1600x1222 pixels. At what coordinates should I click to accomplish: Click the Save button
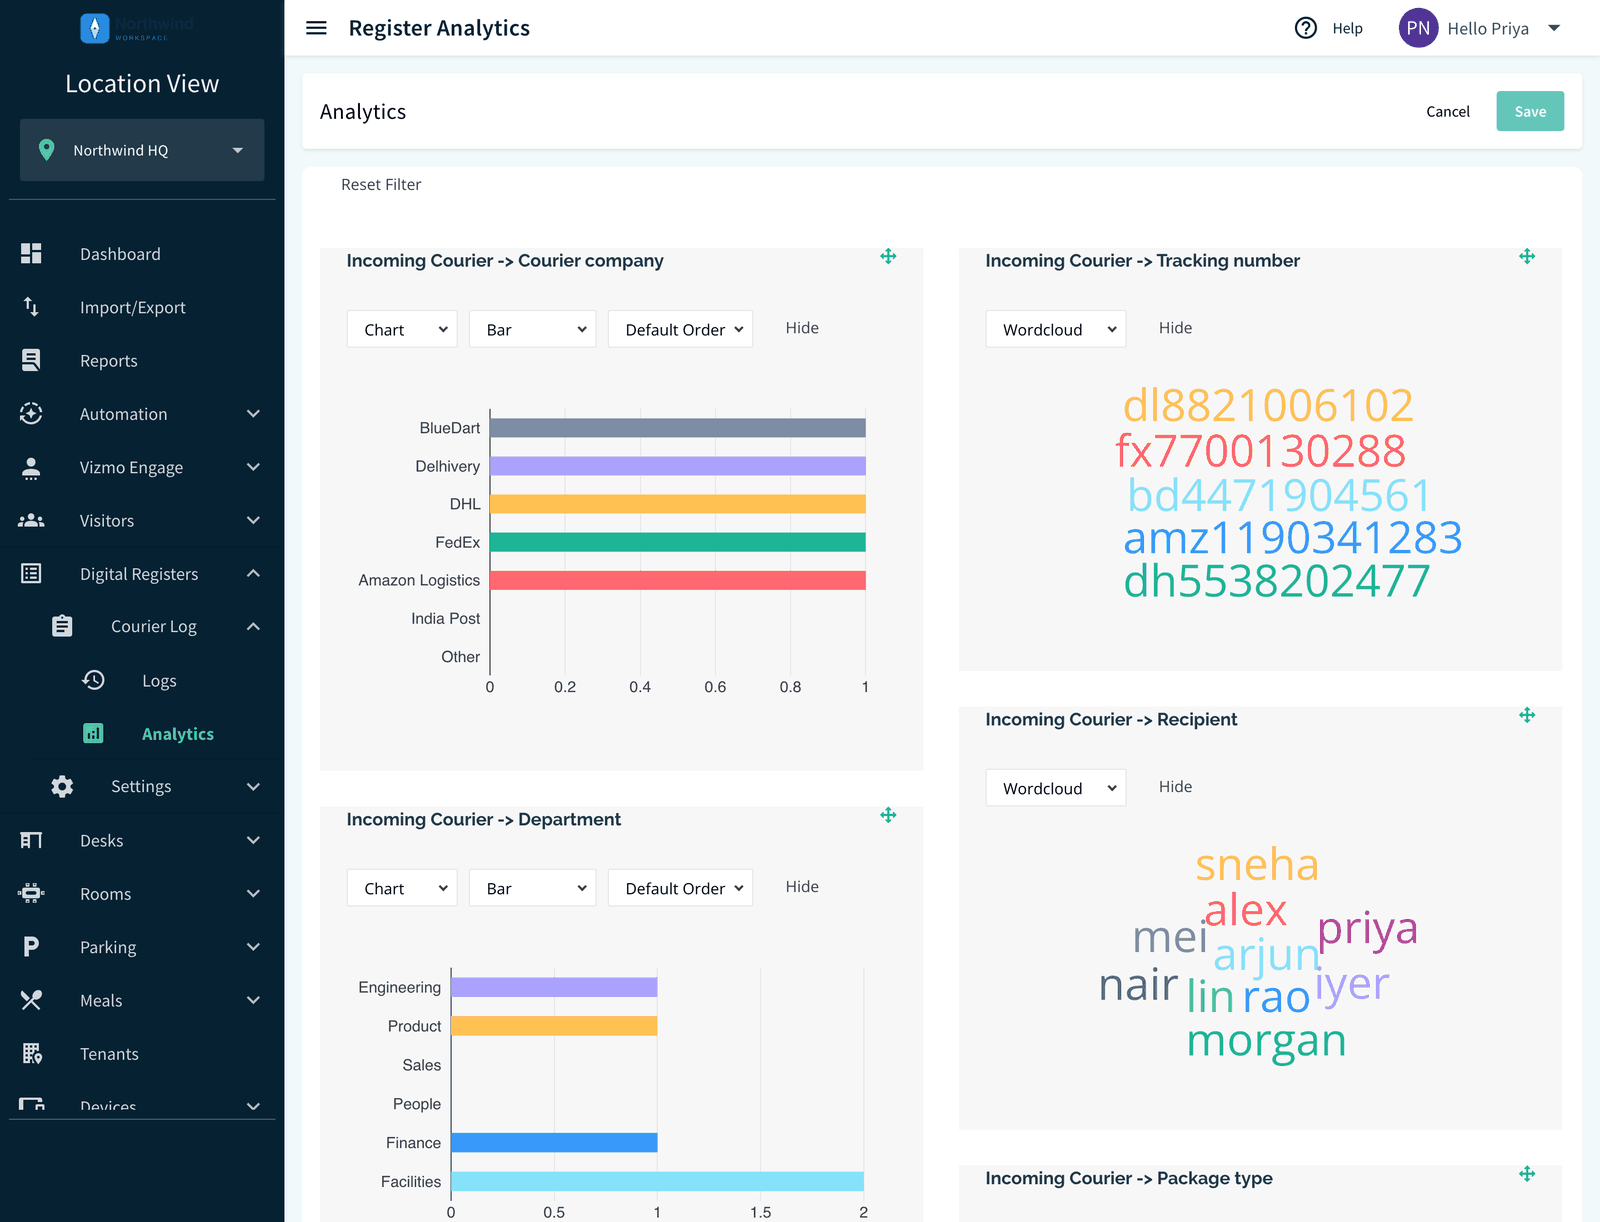coord(1530,111)
